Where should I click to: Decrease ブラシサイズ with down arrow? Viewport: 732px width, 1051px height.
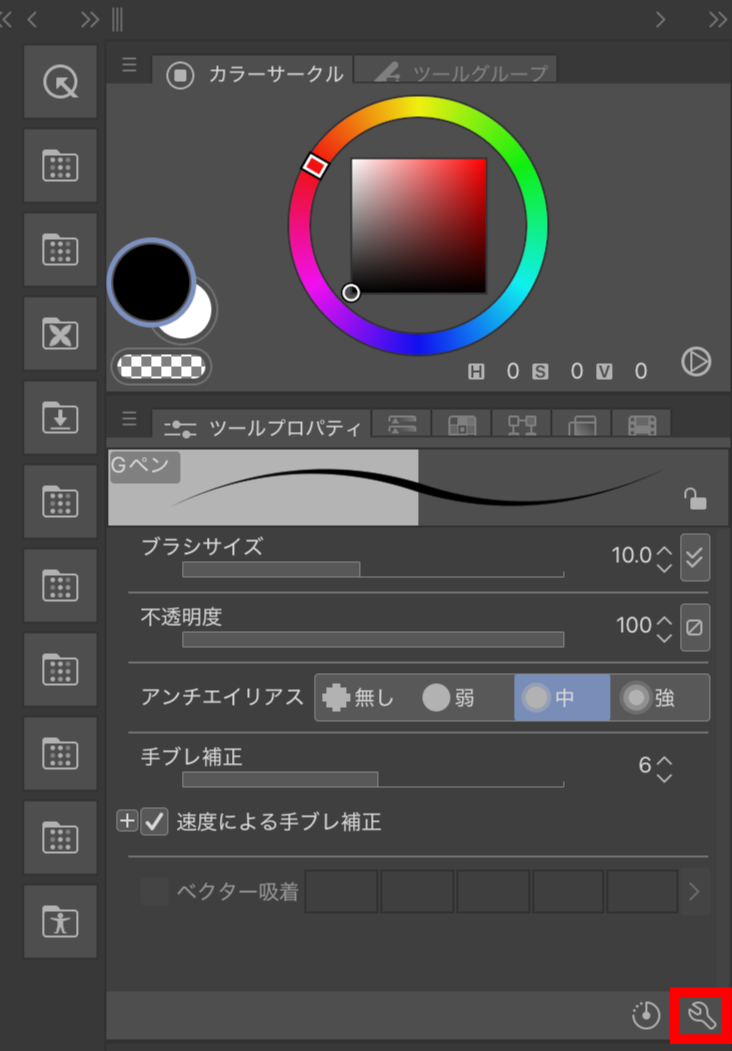(x=664, y=568)
